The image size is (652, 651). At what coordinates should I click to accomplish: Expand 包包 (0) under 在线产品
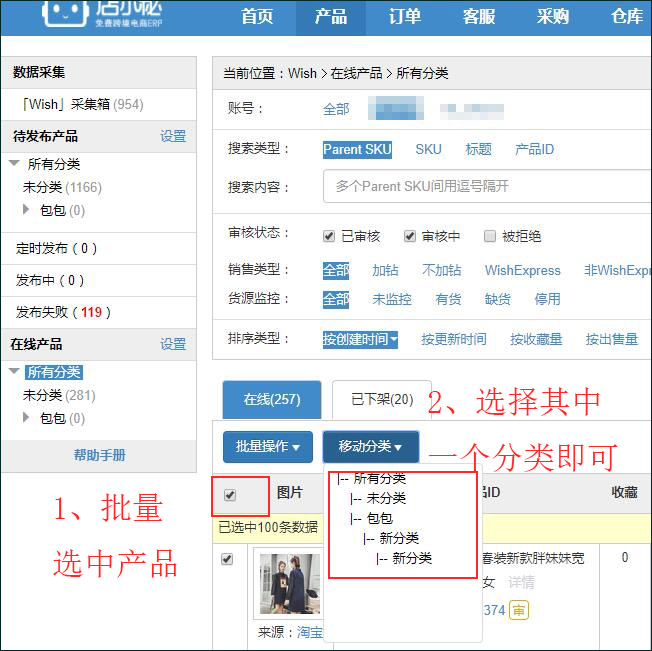coord(26,417)
